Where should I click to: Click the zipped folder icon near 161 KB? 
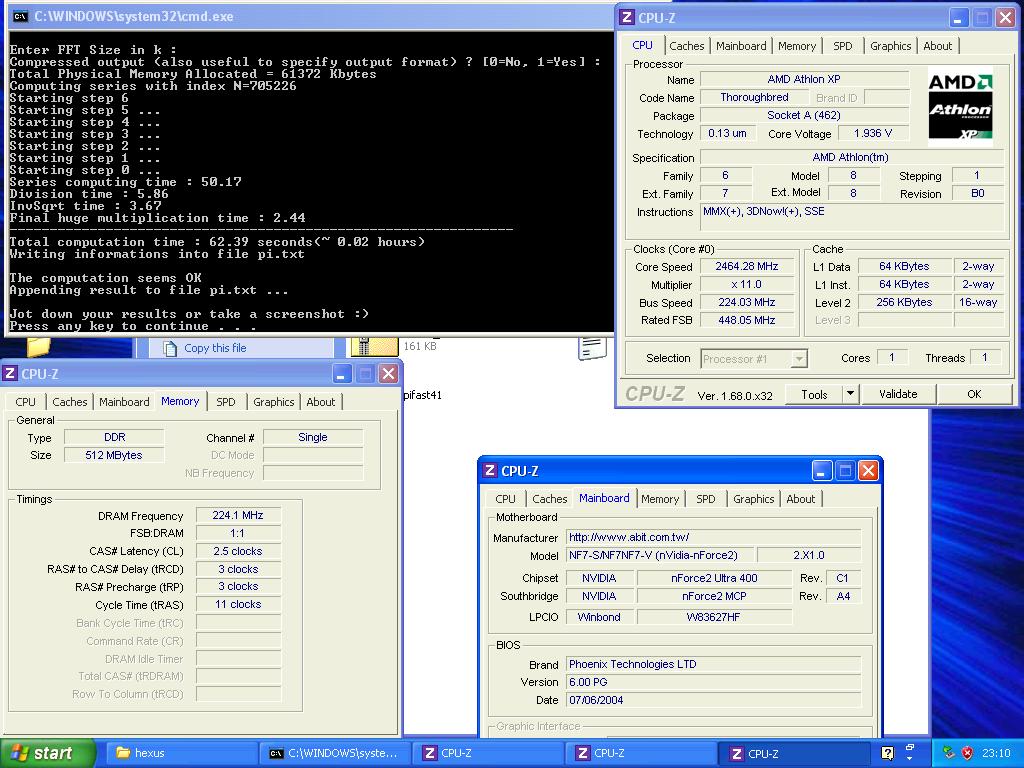coord(374,347)
